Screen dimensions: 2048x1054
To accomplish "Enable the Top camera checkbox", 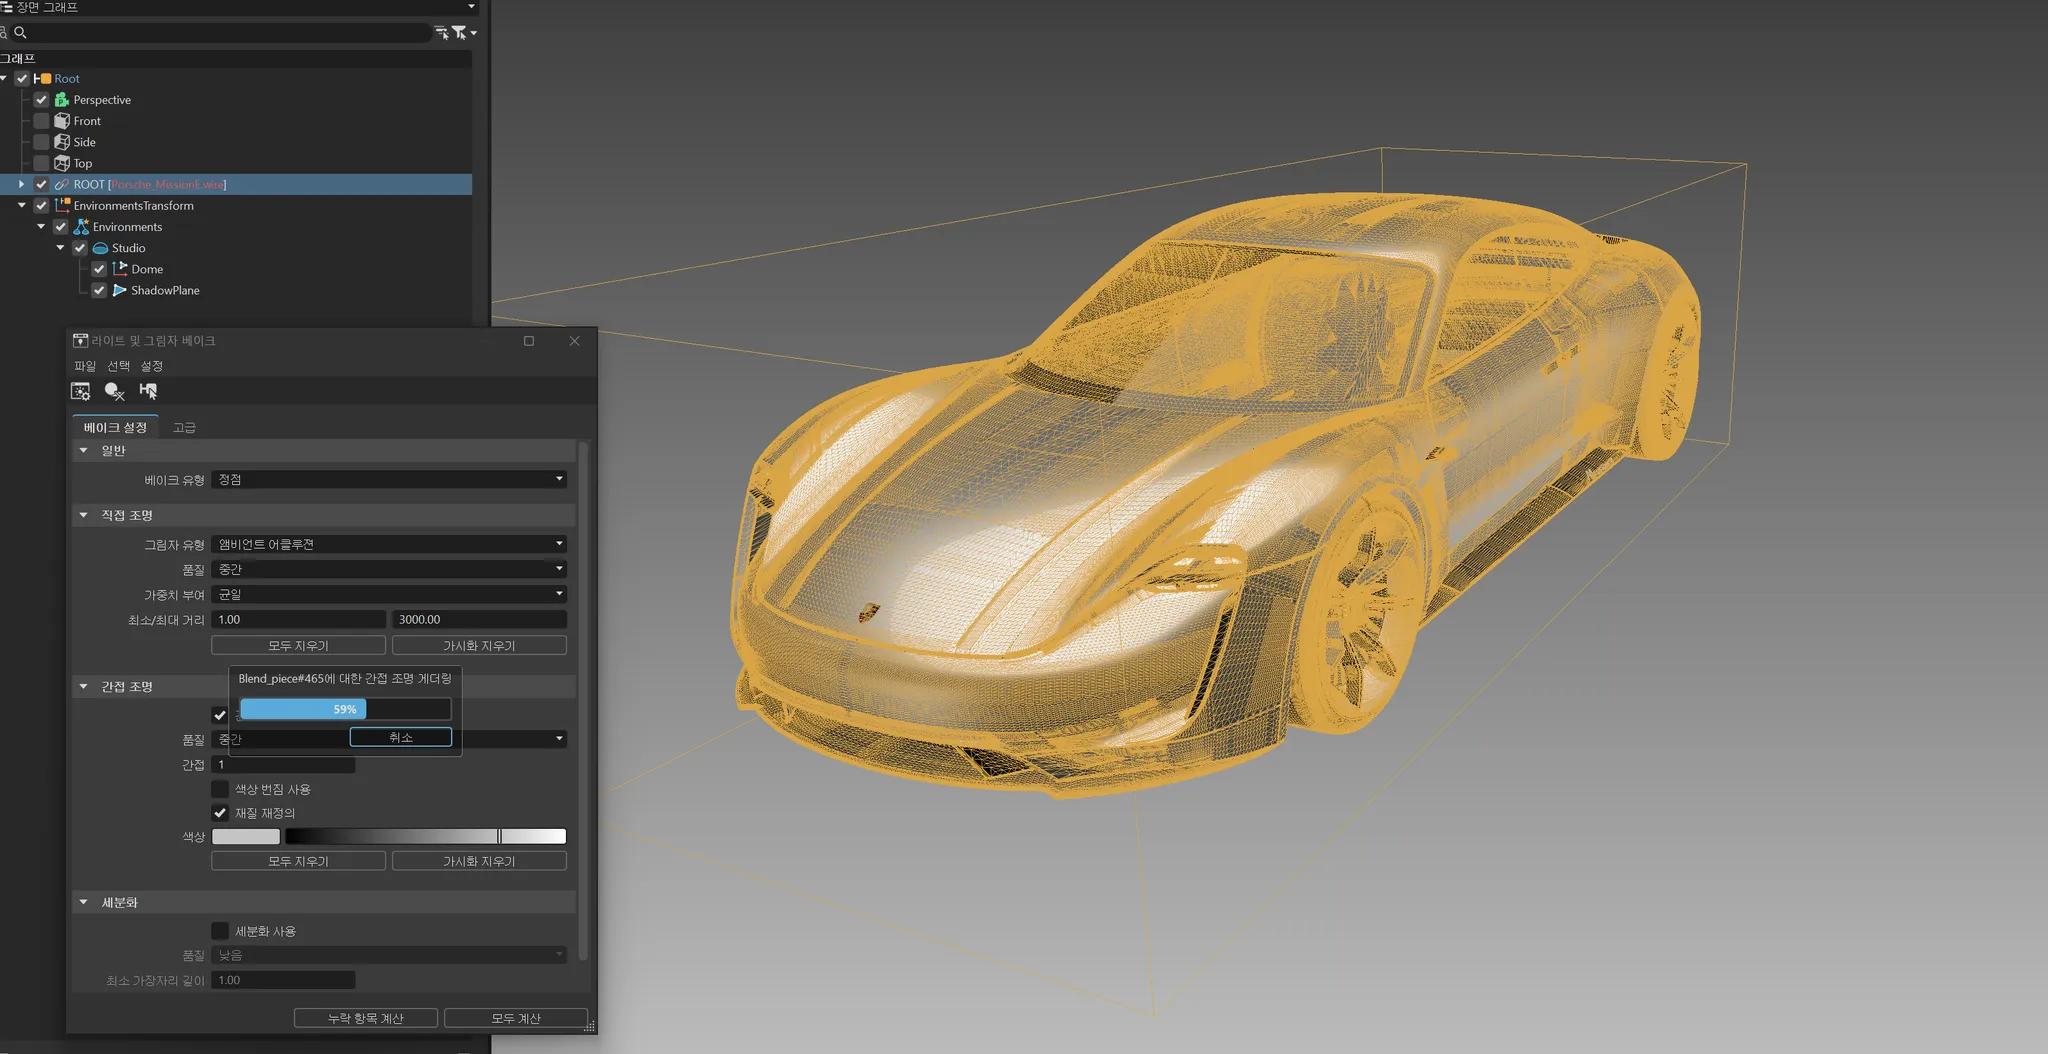I will click(x=41, y=163).
